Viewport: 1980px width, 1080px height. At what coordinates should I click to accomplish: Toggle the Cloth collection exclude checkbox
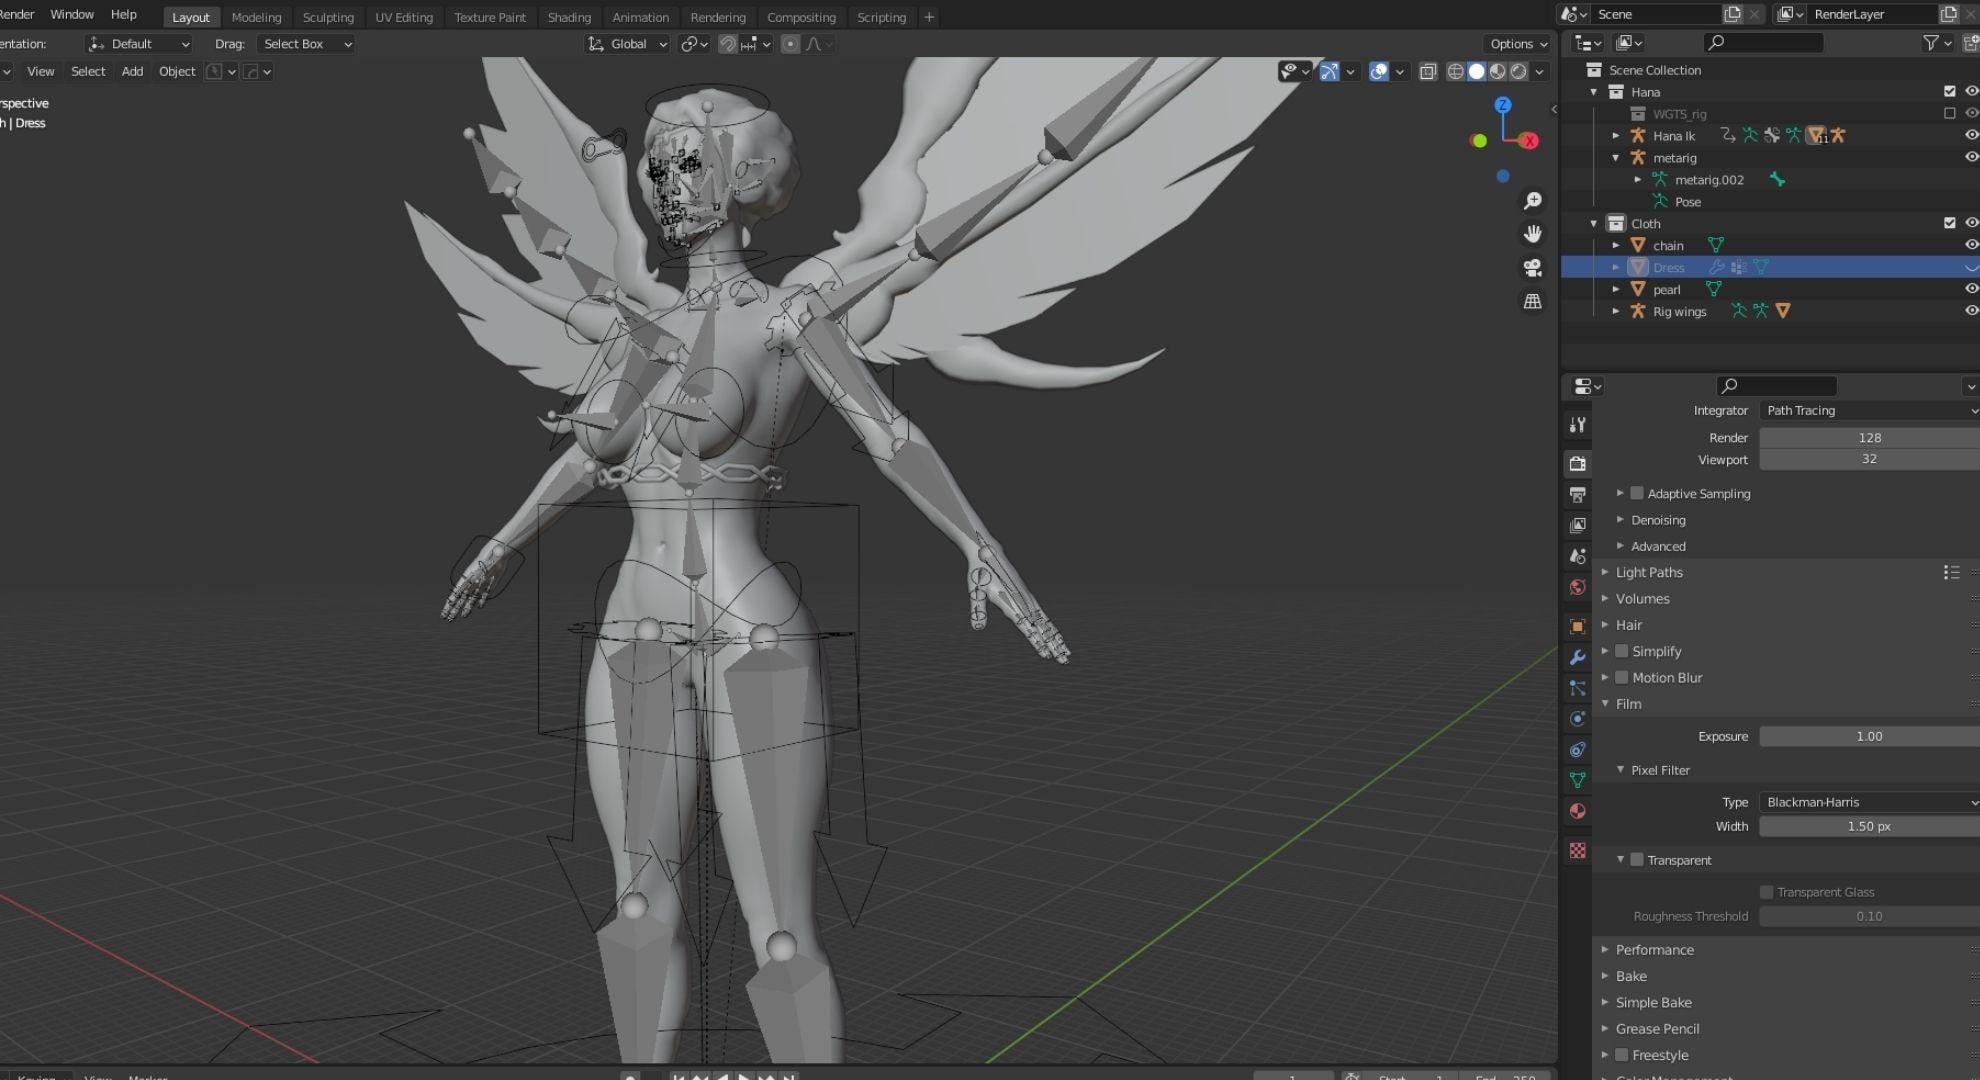point(1949,223)
